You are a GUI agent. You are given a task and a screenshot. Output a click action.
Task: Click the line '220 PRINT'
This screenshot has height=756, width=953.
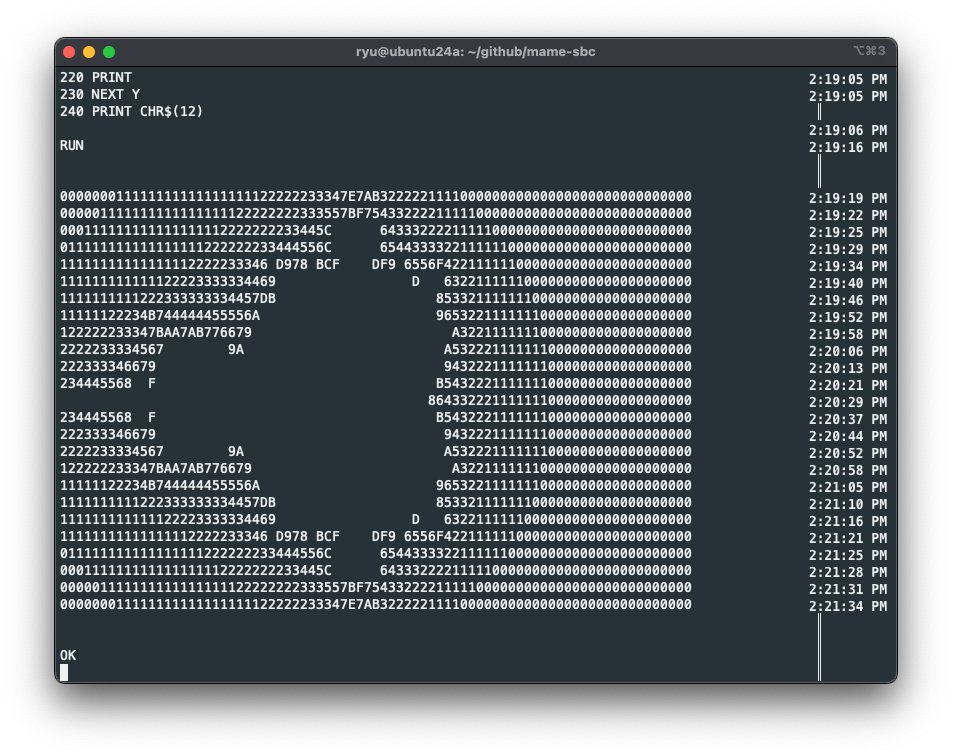(x=96, y=77)
